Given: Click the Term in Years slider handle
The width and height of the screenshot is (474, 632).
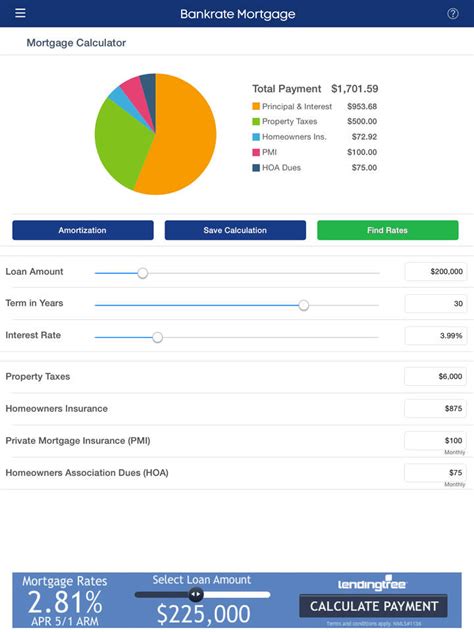Looking at the screenshot, I should 304,305.
